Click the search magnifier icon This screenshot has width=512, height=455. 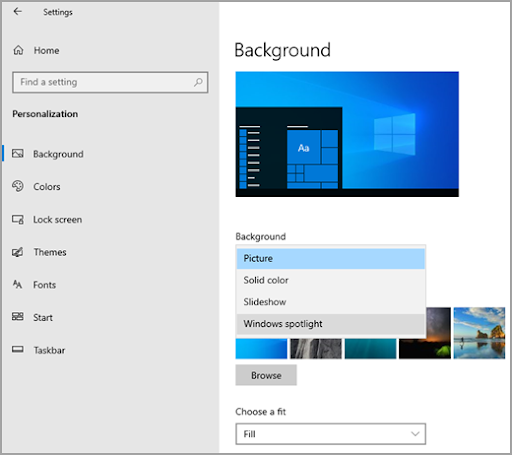[x=198, y=82]
